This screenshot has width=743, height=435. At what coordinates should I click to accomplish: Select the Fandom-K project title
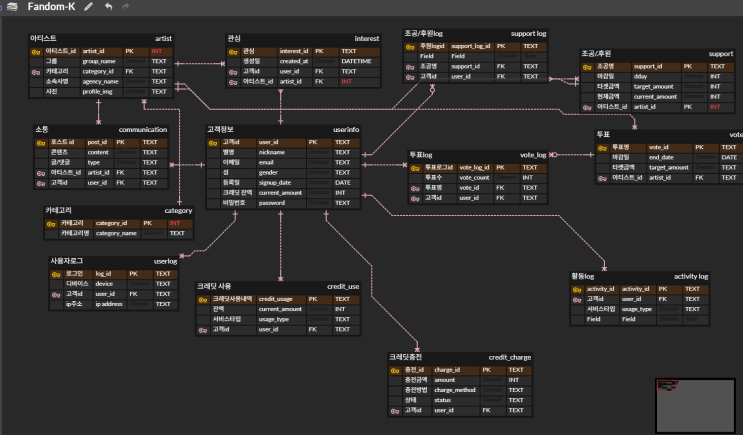[51, 7]
